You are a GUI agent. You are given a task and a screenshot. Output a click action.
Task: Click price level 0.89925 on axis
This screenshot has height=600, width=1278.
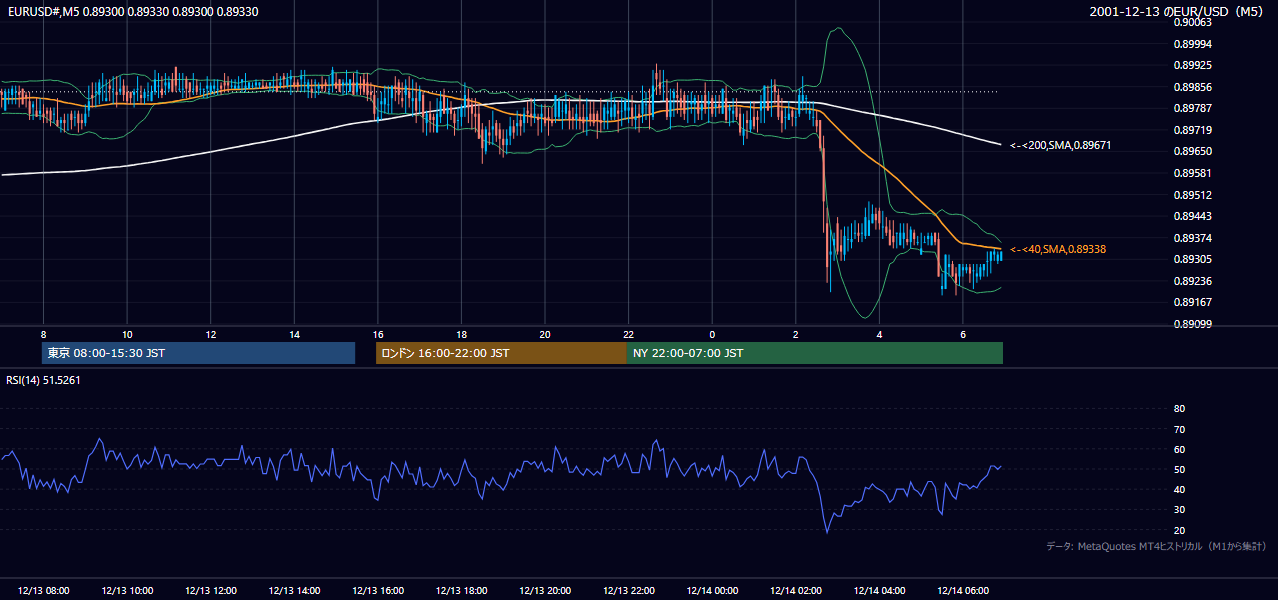[x=1193, y=65]
